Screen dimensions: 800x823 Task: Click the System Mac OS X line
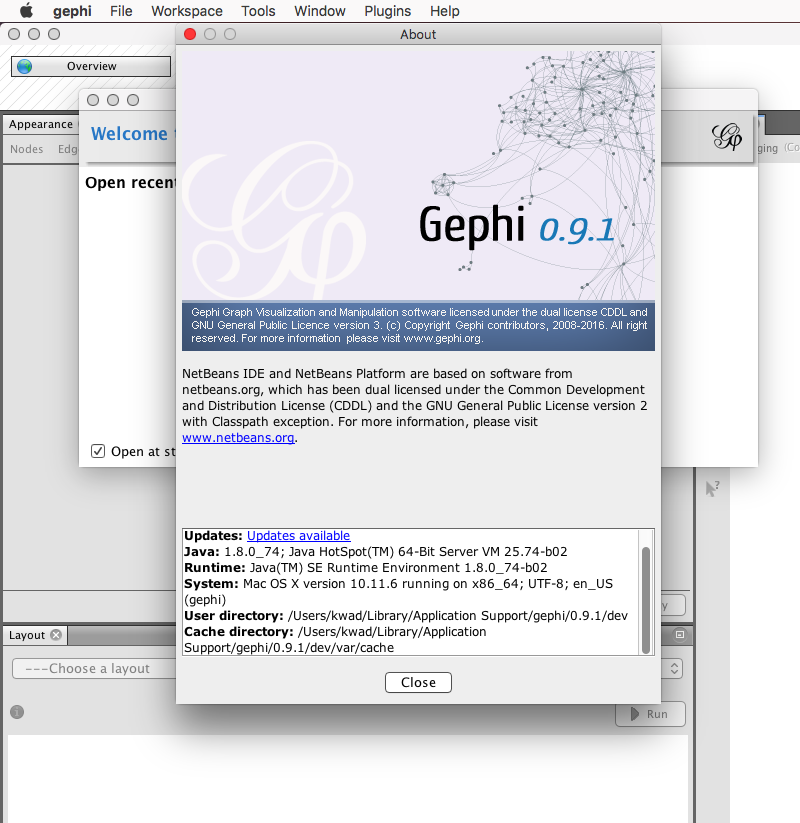[398, 592]
